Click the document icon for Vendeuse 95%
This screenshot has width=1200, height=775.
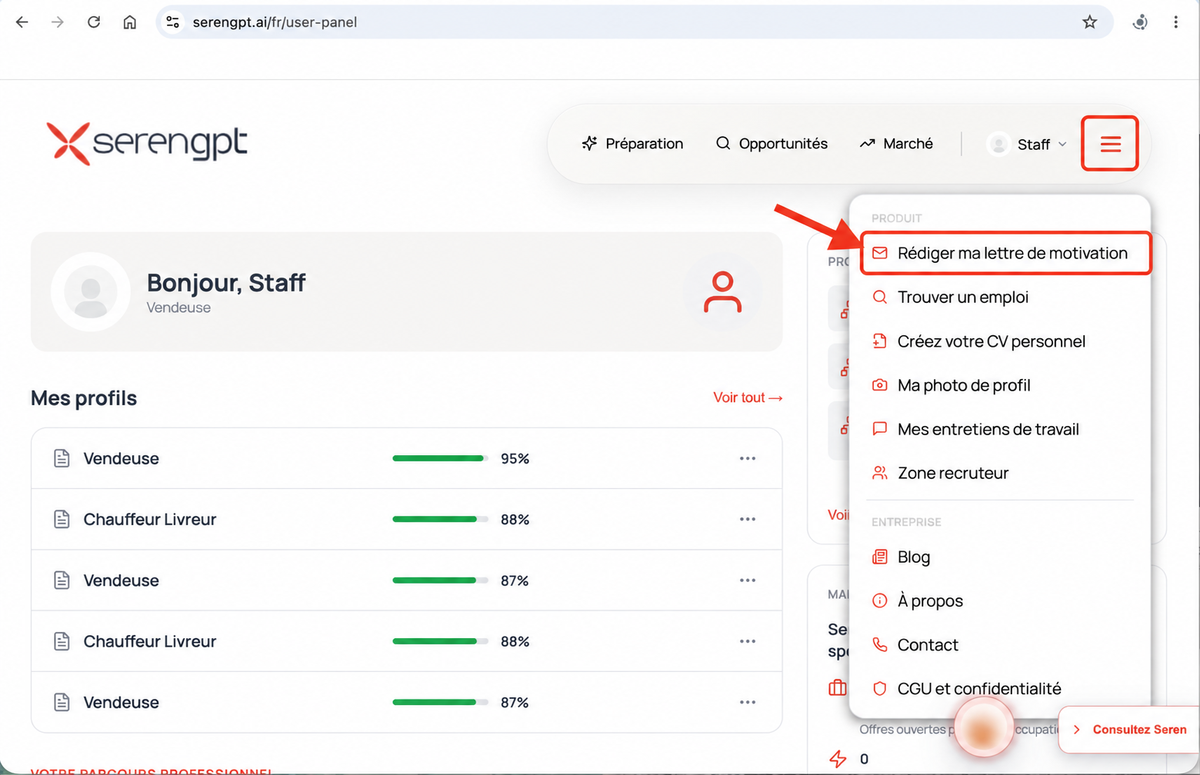click(62, 458)
